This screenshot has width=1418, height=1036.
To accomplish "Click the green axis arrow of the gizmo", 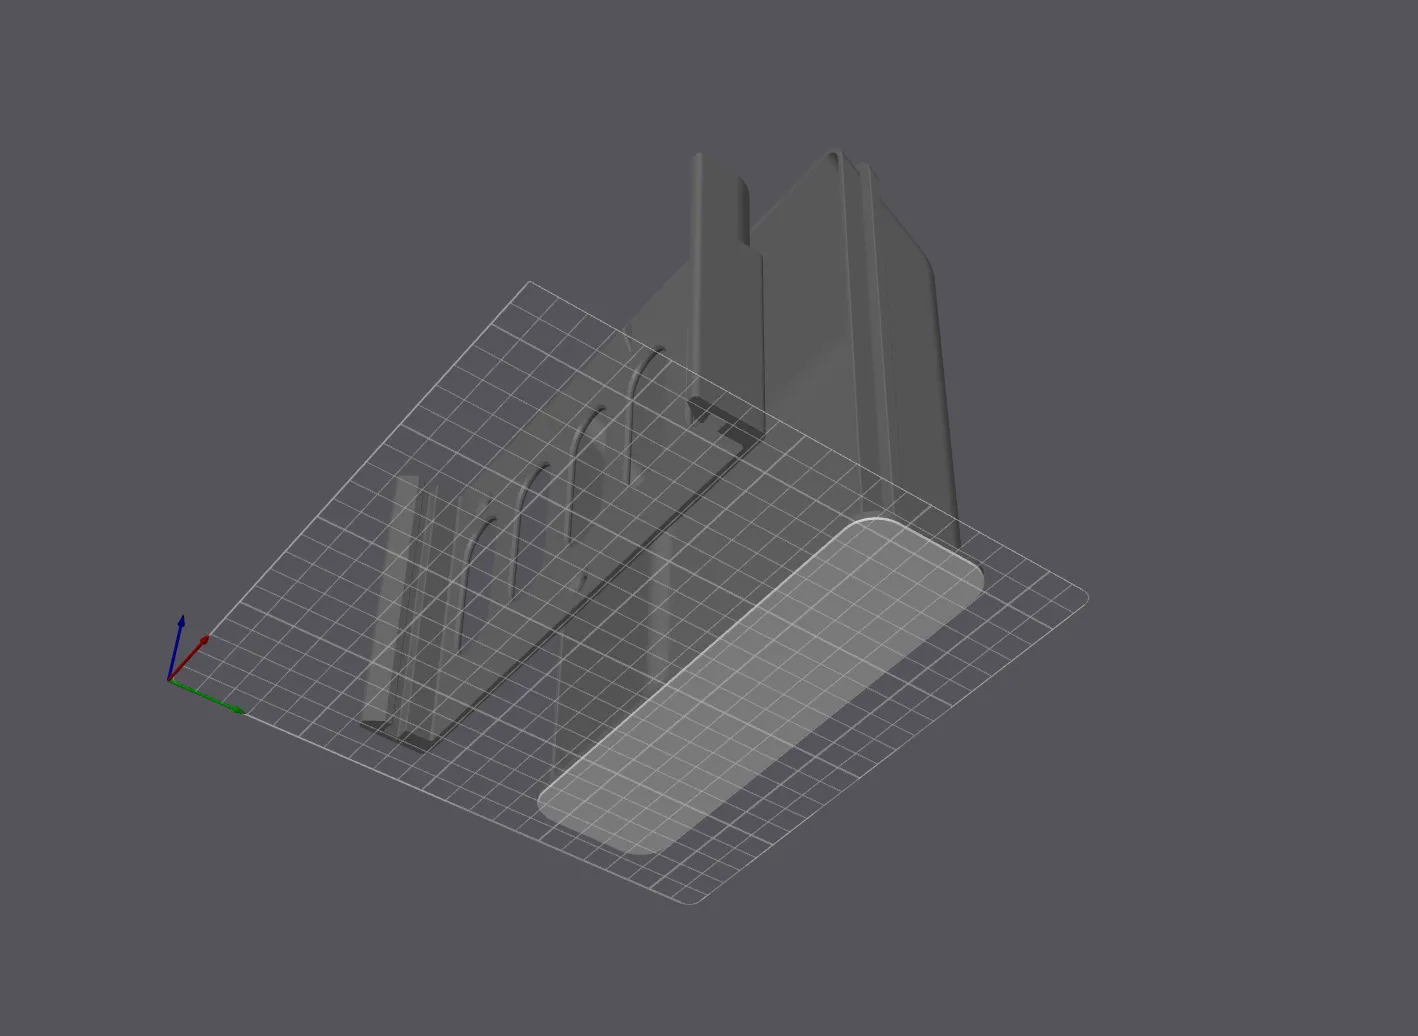I will [208, 696].
